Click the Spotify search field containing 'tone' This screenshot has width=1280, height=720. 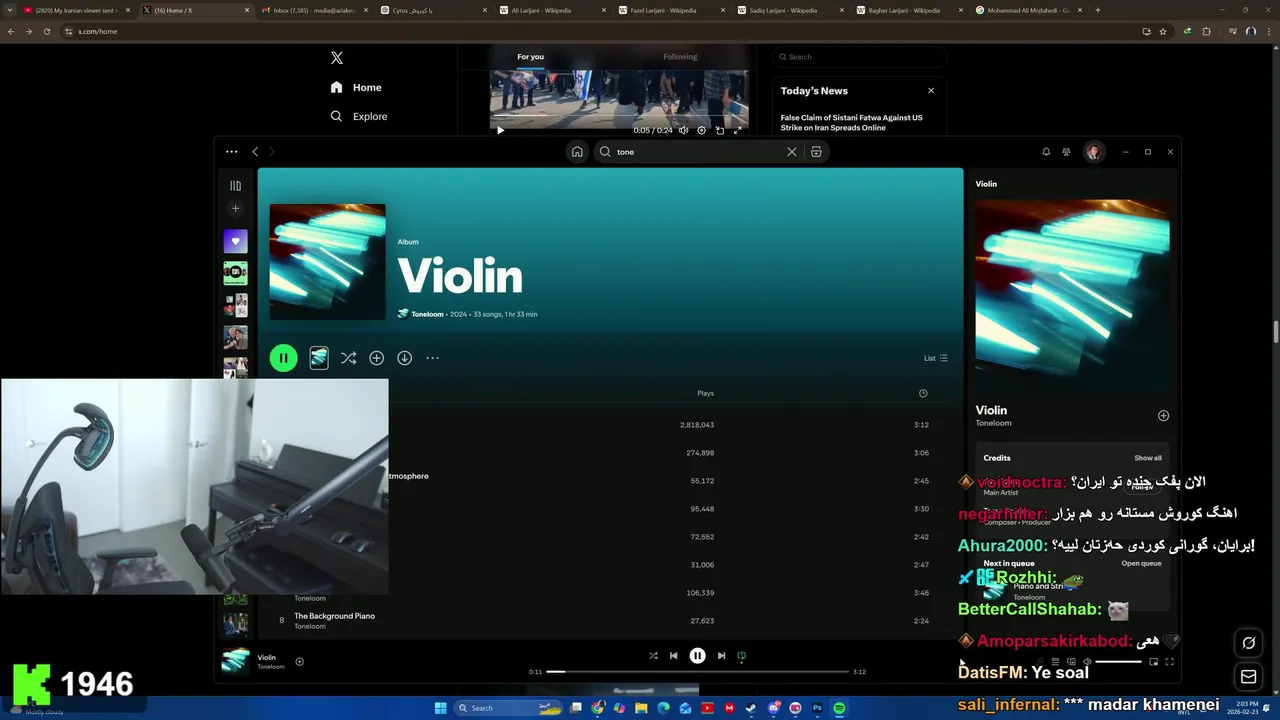(x=698, y=152)
